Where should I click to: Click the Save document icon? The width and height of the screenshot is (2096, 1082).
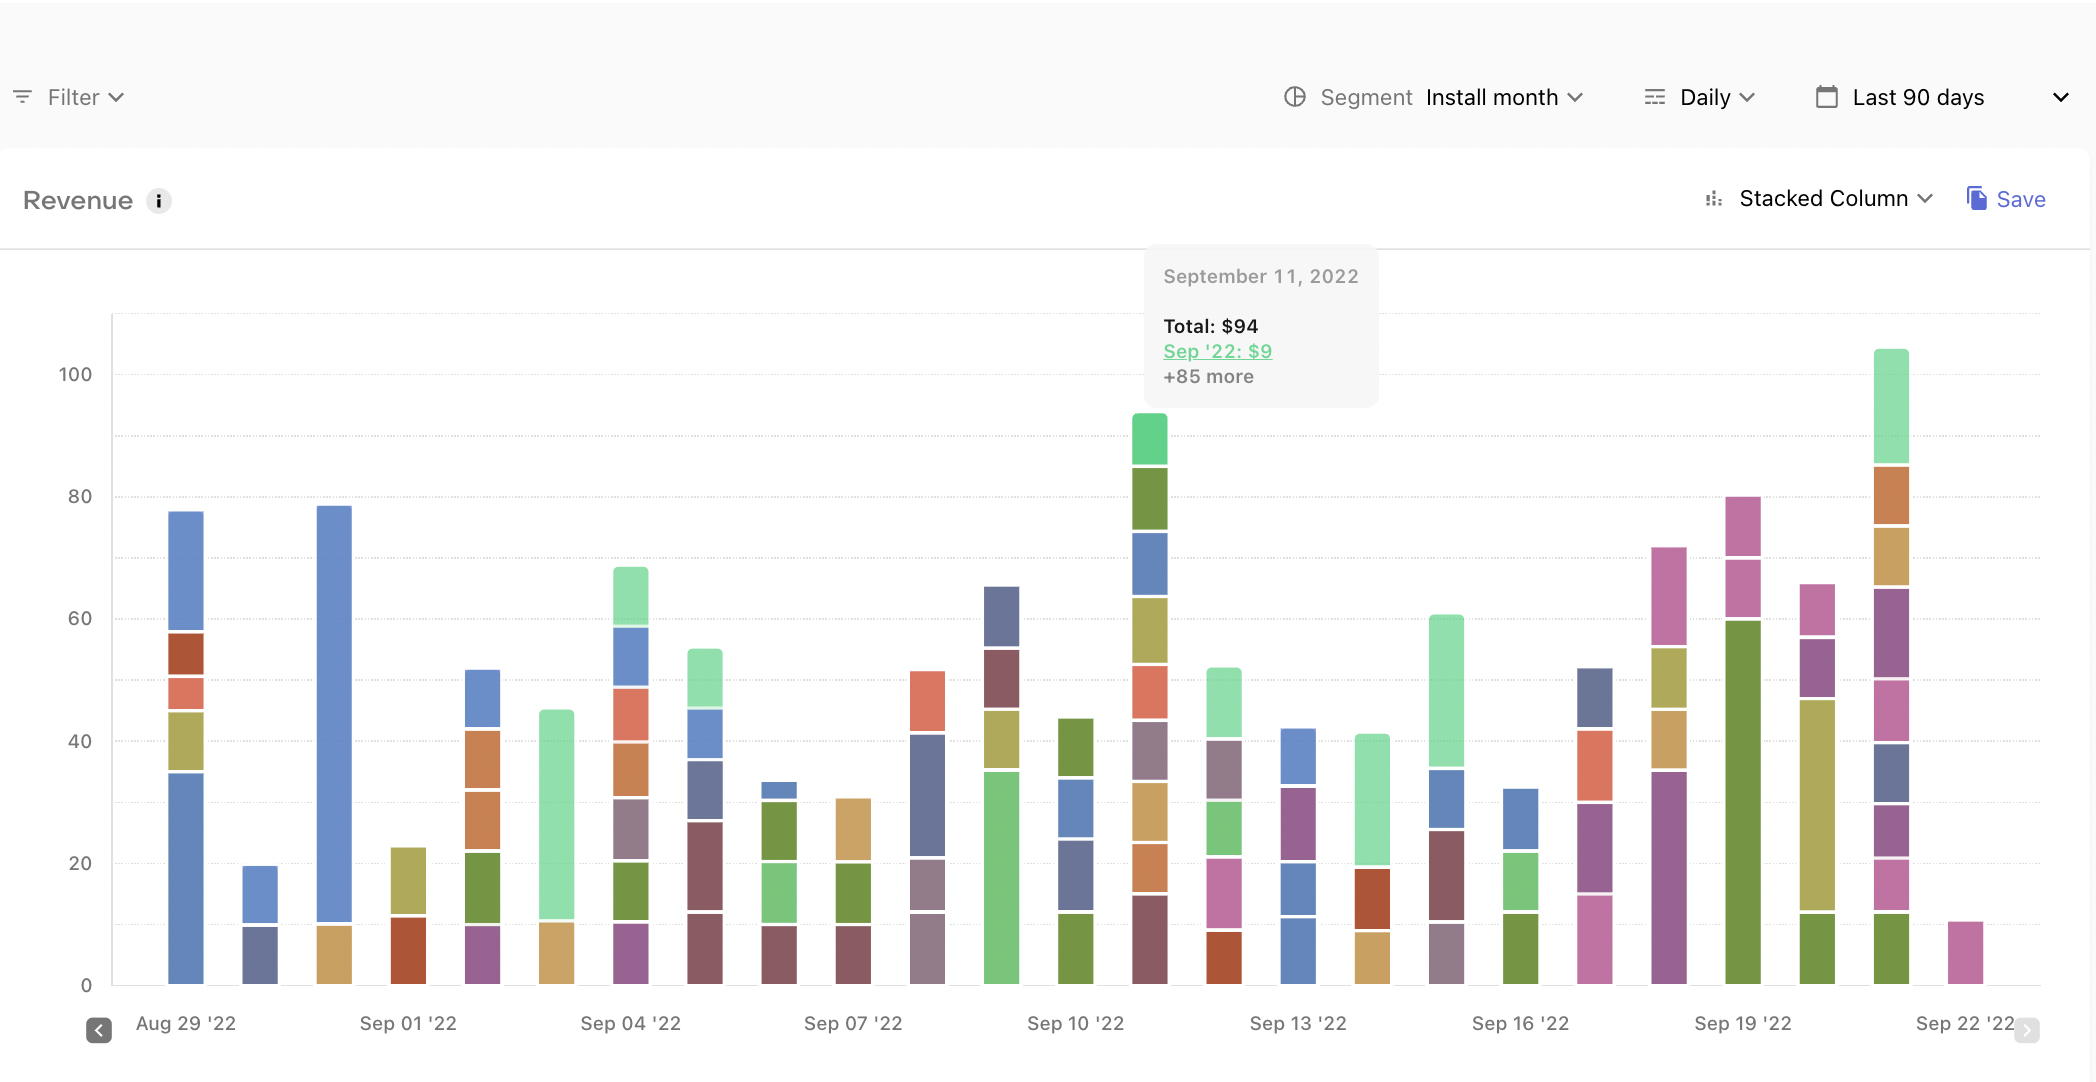pyautogui.click(x=1977, y=198)
